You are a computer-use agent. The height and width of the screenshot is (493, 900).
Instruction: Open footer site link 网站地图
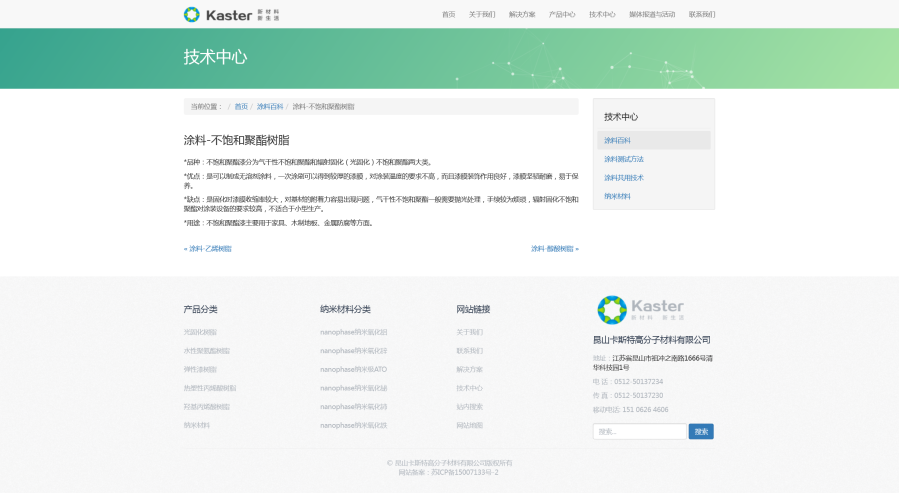(x=470, y=425)
